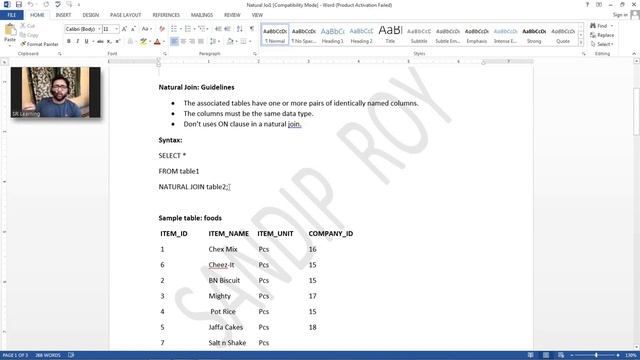Click the Decrease Indent icon
The image size is (640, 360).
point(218,29)
